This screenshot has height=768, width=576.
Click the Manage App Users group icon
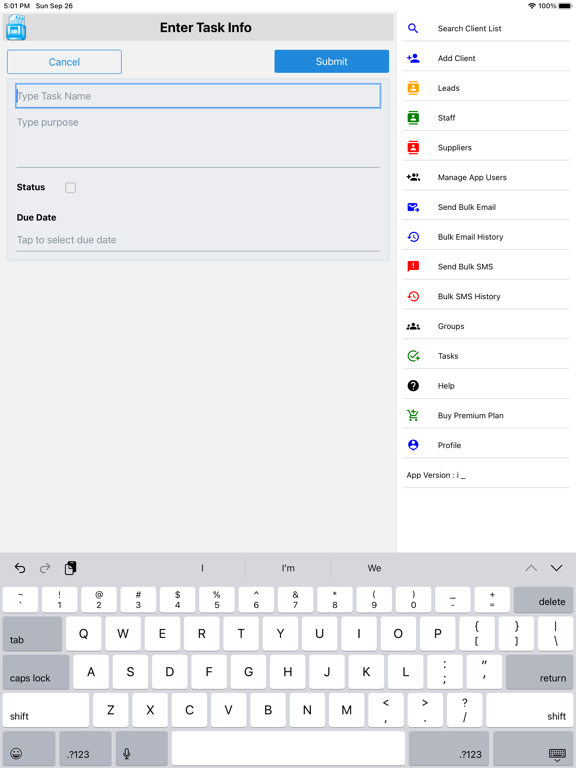[x=413, y=177]
